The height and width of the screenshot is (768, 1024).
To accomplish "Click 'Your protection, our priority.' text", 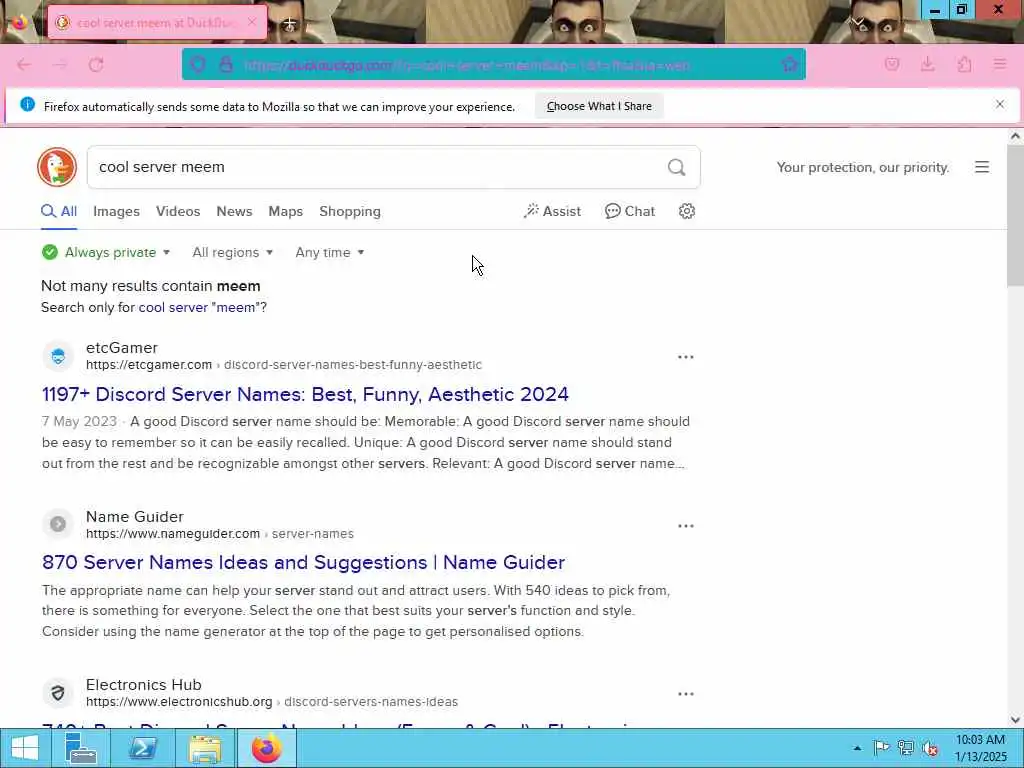I will point(863,167).
